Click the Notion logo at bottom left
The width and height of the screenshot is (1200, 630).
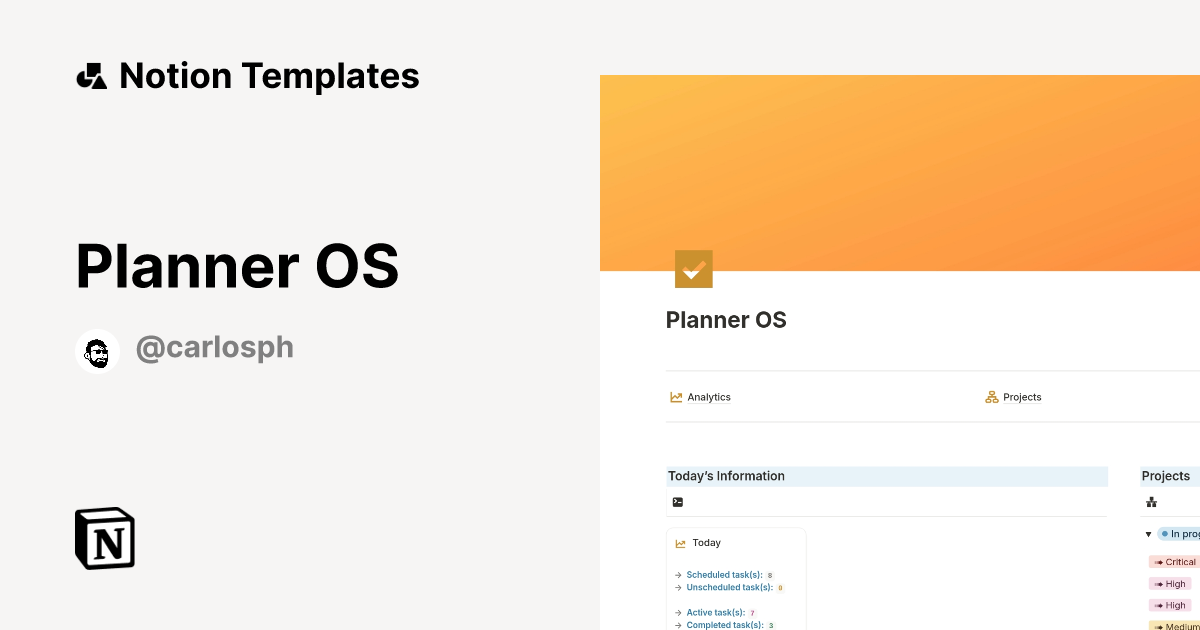(x=103, y=538)
